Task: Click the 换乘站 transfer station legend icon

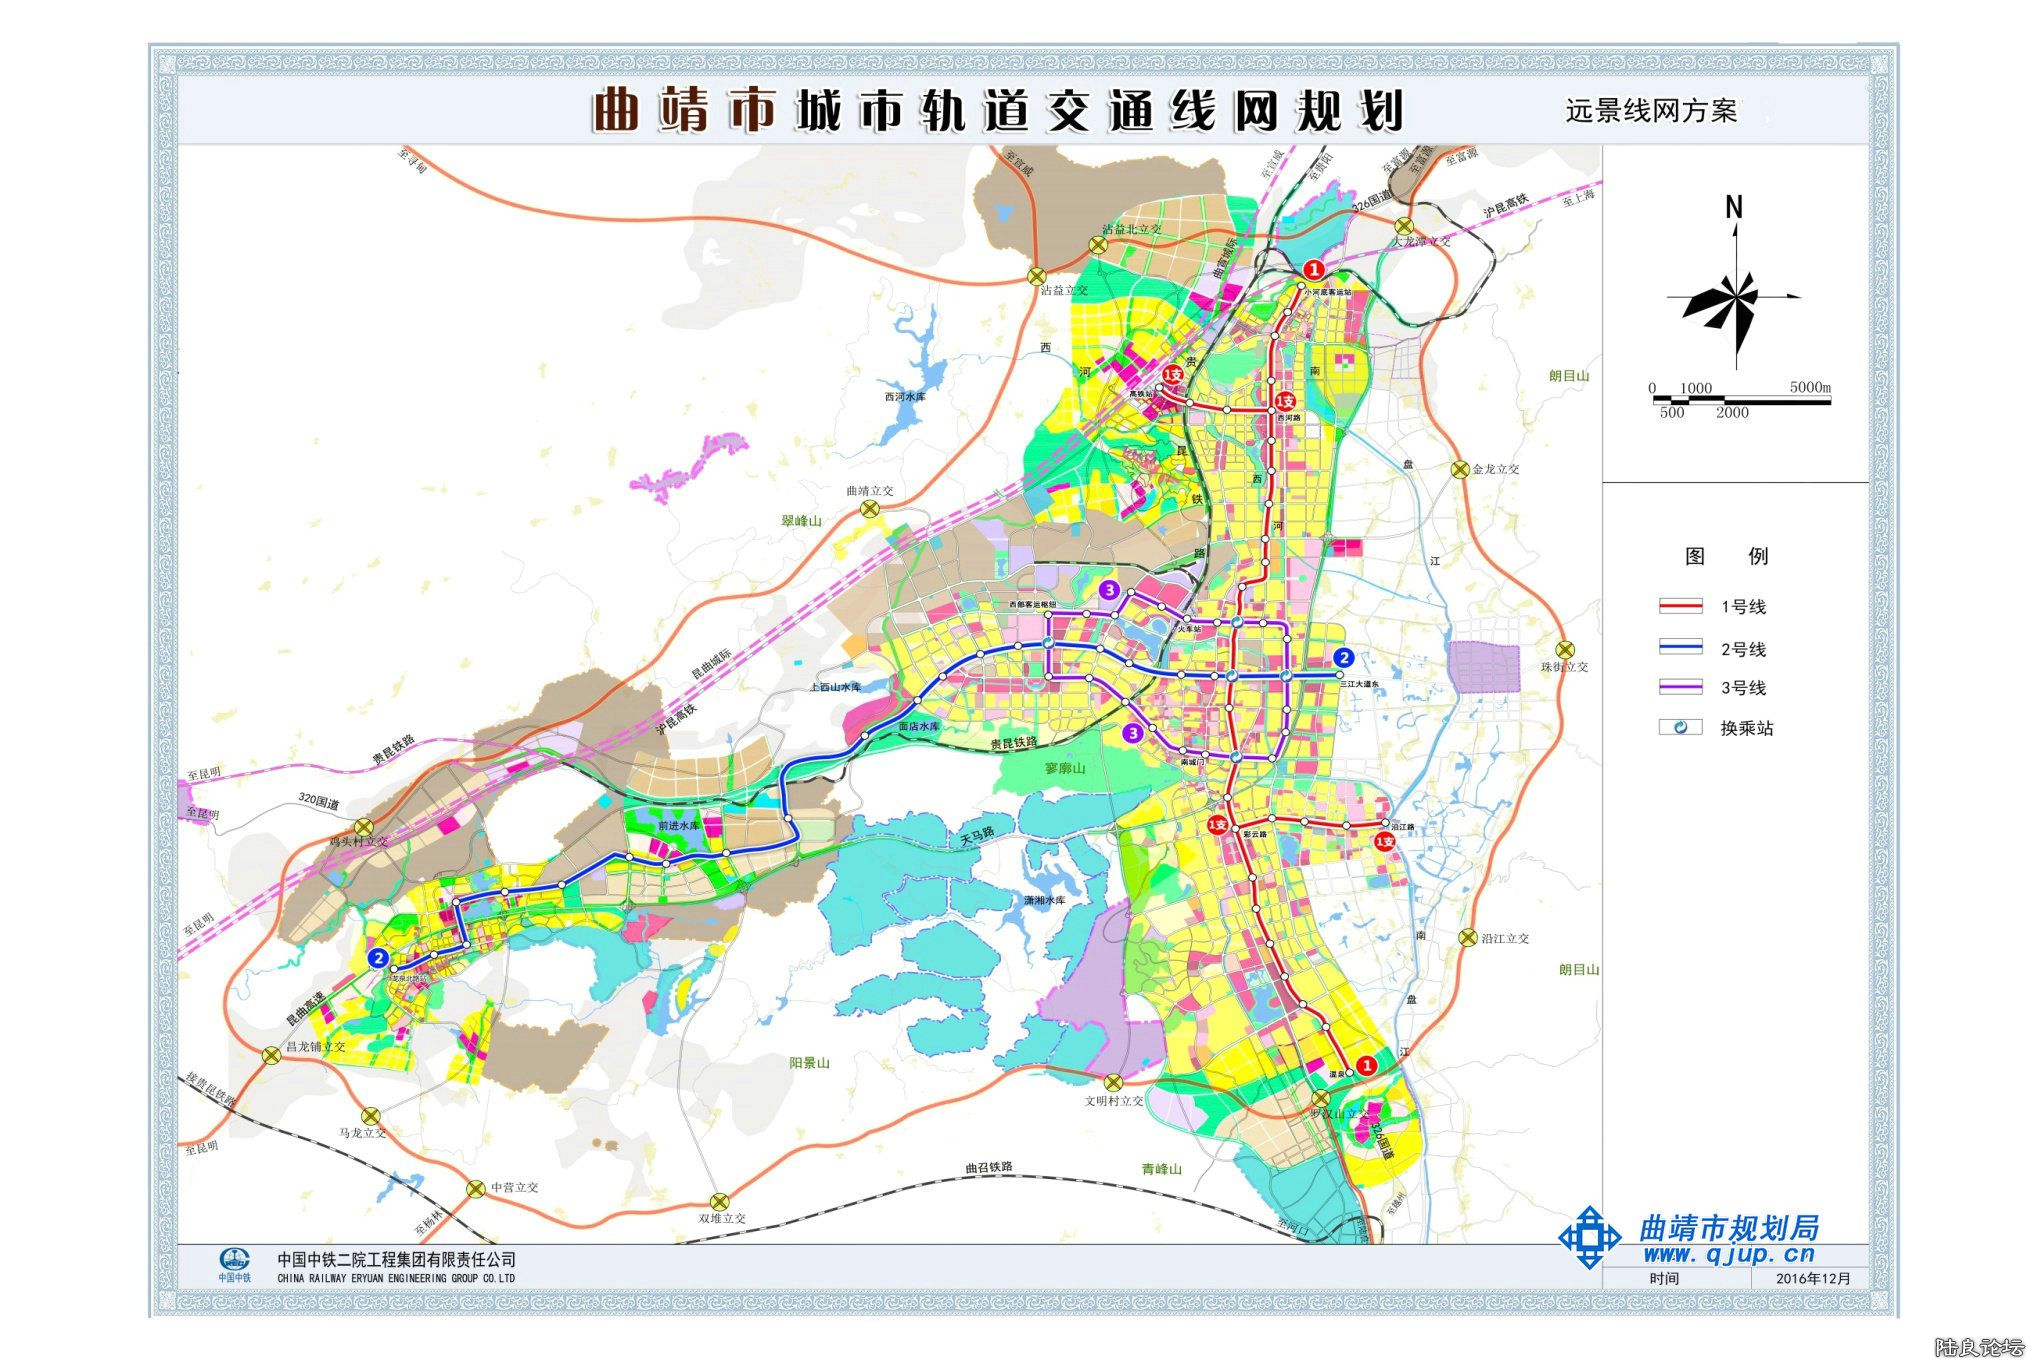Action: click(x=1680, y=727)
